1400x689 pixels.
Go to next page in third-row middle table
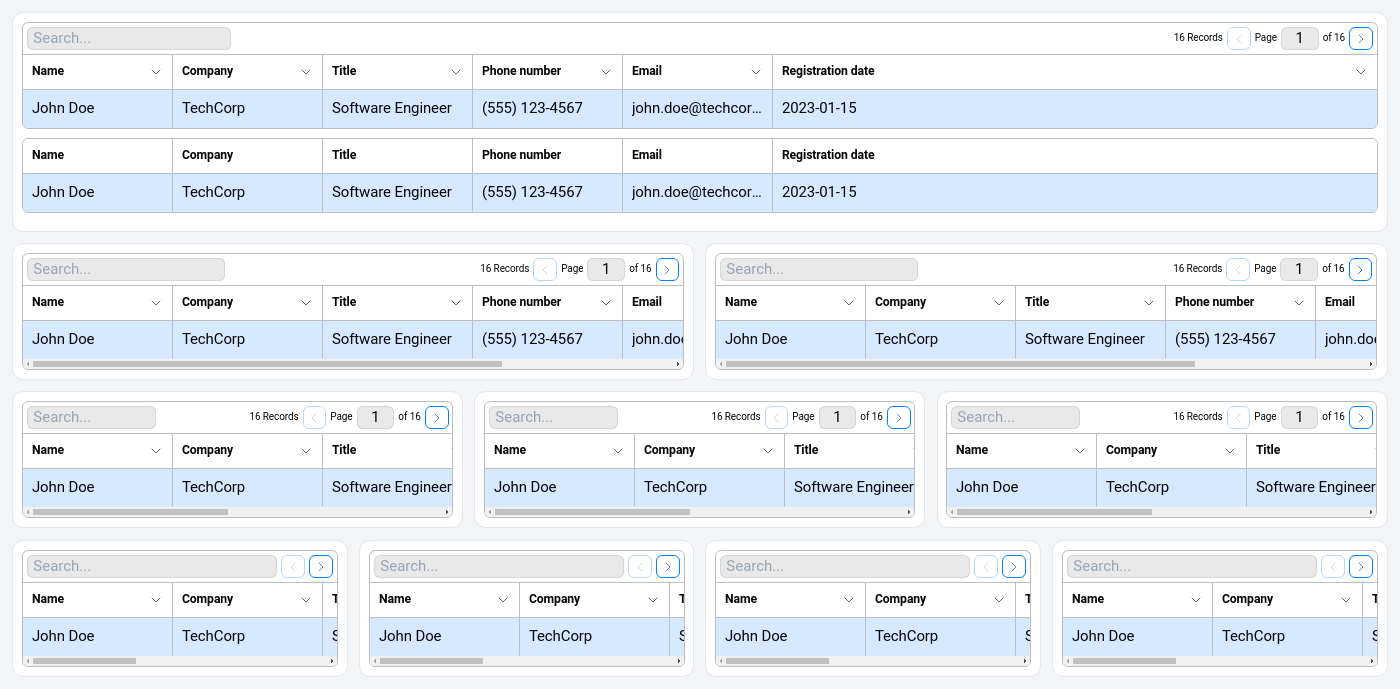(x=898, y=418)
